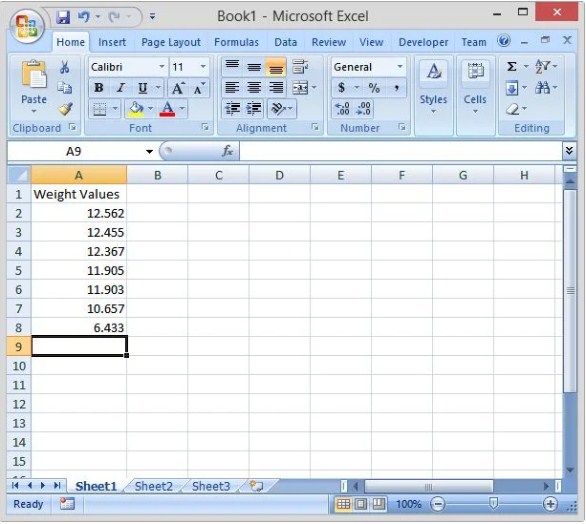Open the Styles gallery button
This screenshot has height=524, width=586.
tap(433, 87)
